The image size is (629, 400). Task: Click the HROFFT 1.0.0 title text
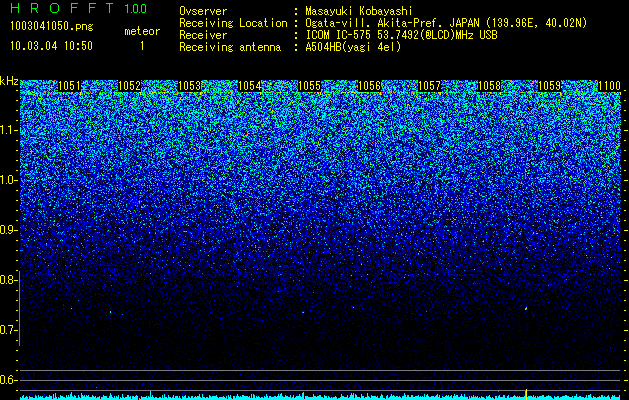click(x=79, y=8)
